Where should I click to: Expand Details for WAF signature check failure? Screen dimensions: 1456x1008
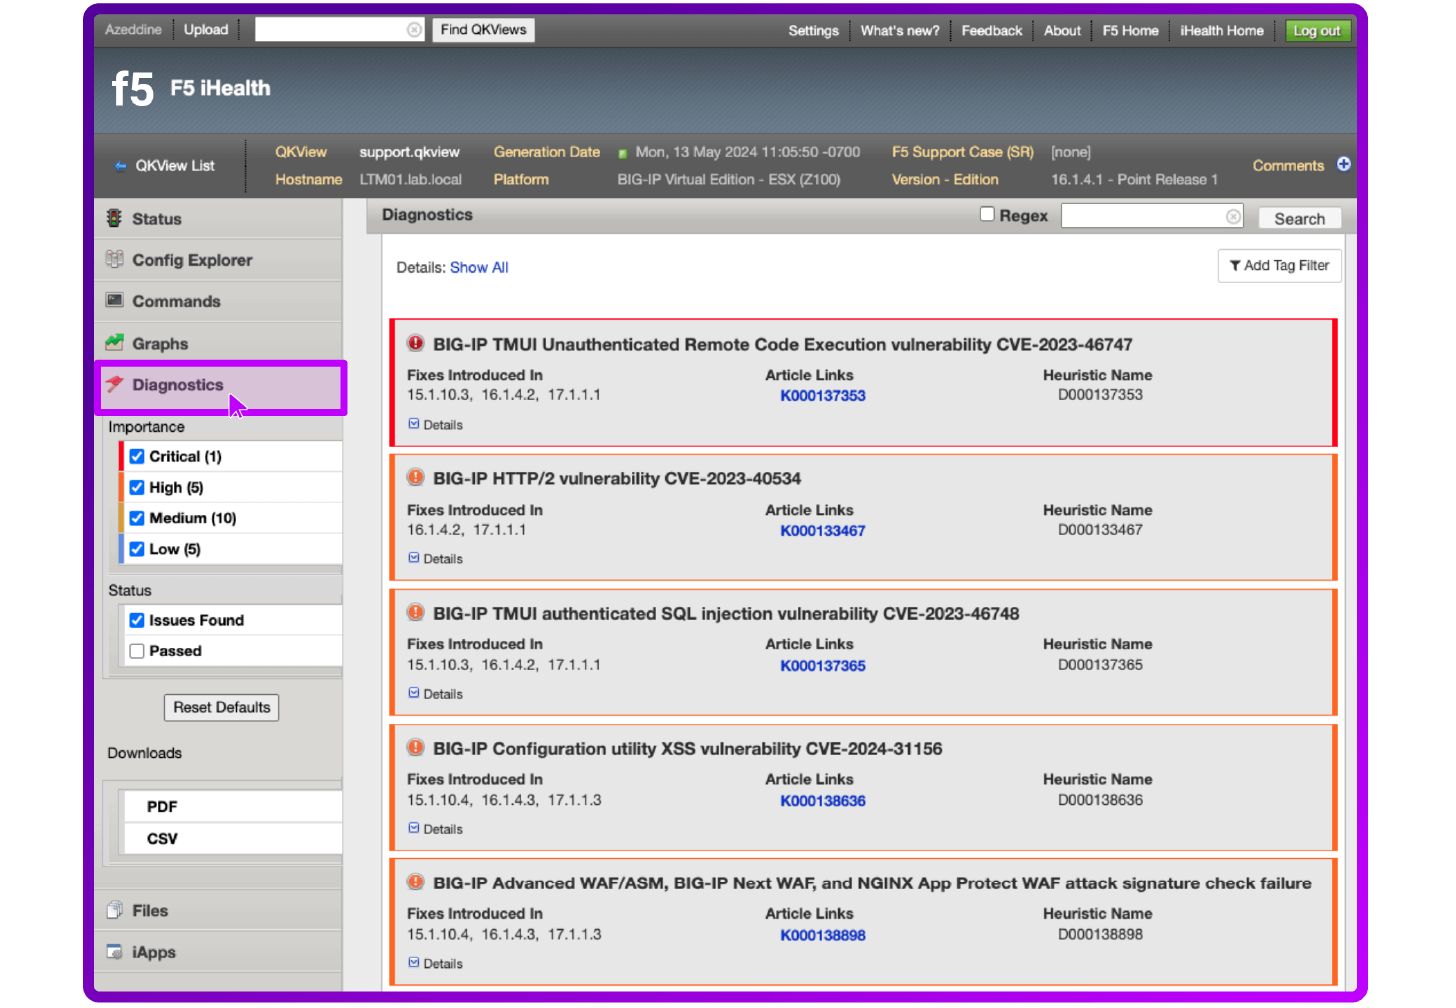[x=435, y=964]
